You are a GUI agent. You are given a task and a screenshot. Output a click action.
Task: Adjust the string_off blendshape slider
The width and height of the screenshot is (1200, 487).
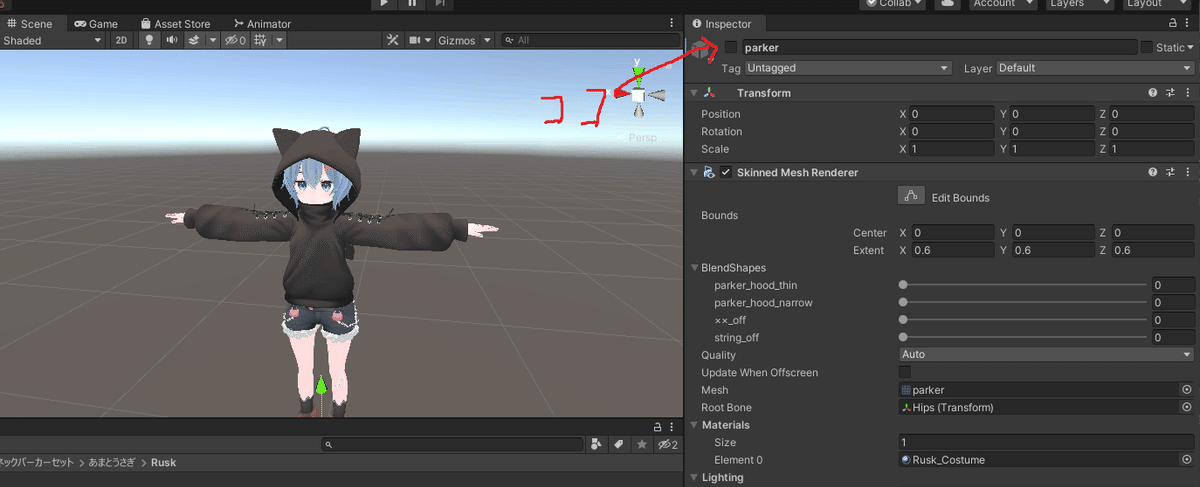[1024, 338]
